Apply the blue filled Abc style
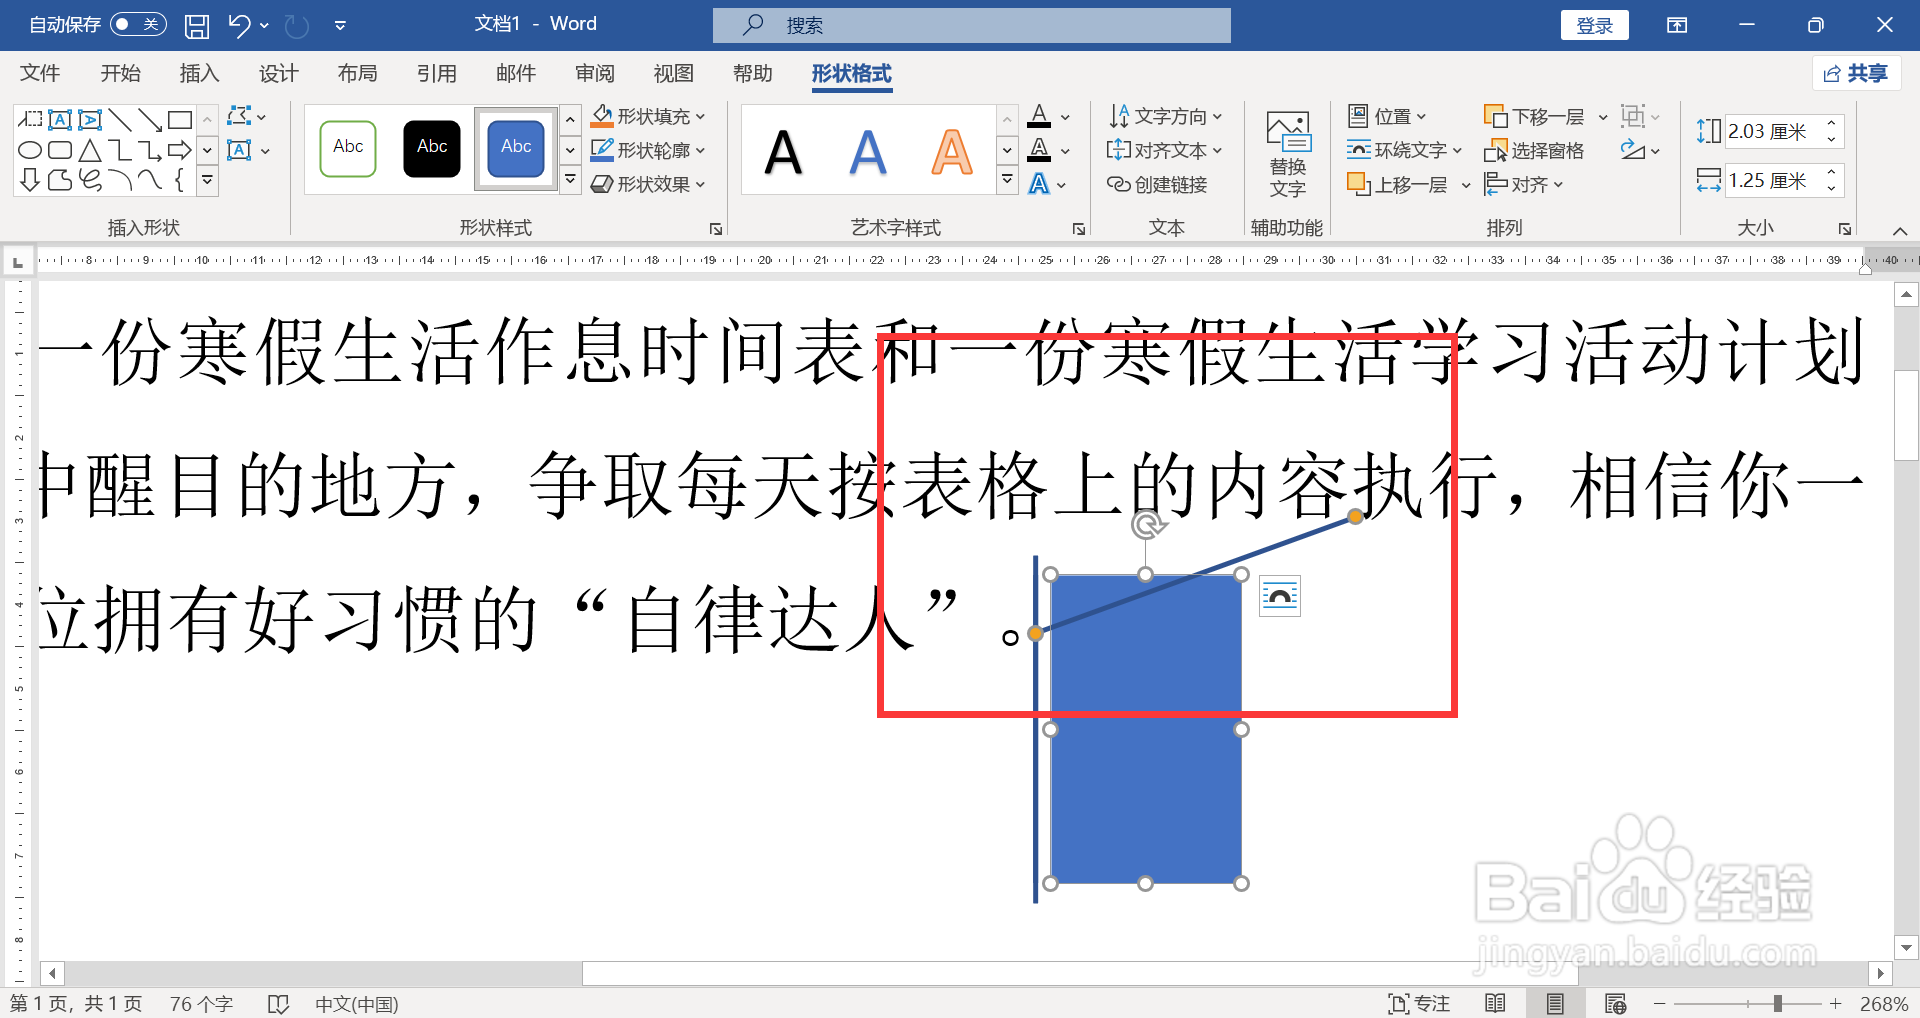Image resolution: width=1920 pixels, height=1018 pixels. click(x=516, y=148)
